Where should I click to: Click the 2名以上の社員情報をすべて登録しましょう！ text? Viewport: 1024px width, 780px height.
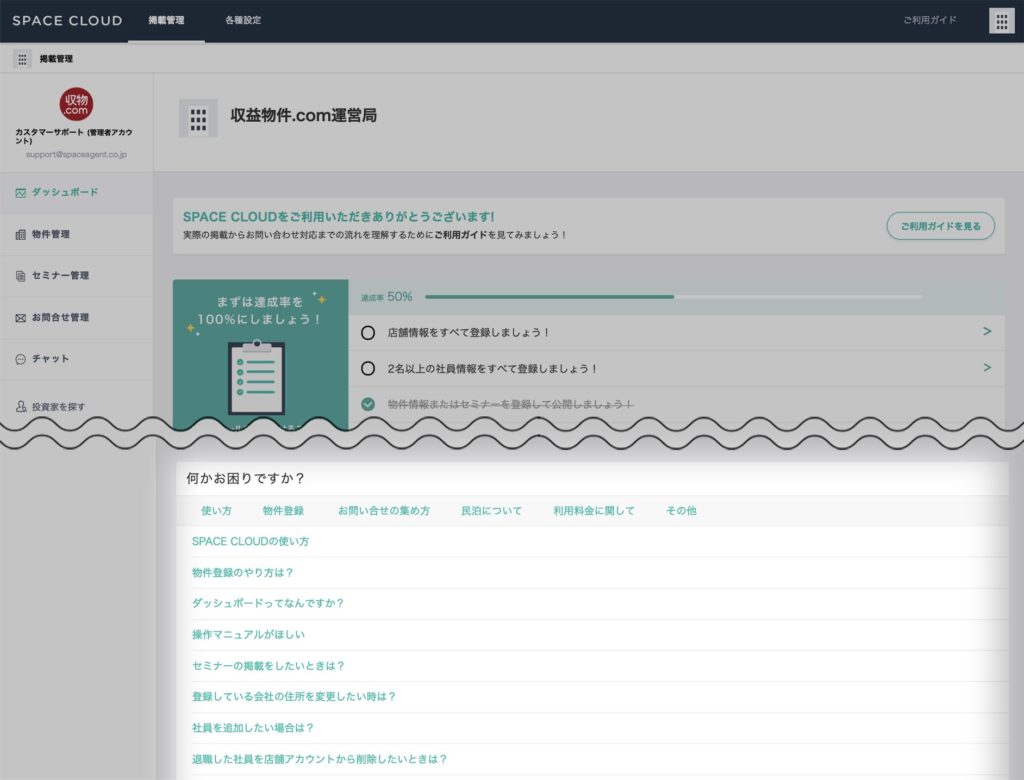pos(492,368)
